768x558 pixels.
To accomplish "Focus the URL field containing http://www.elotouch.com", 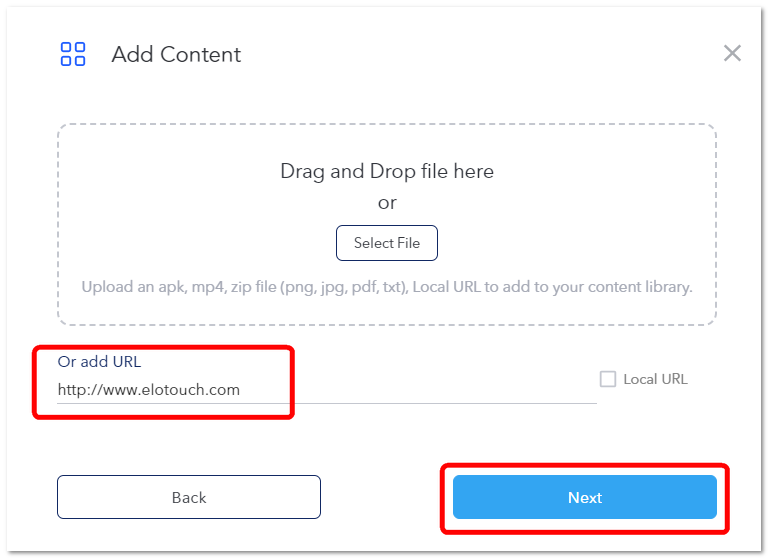I will click(327, 390).
